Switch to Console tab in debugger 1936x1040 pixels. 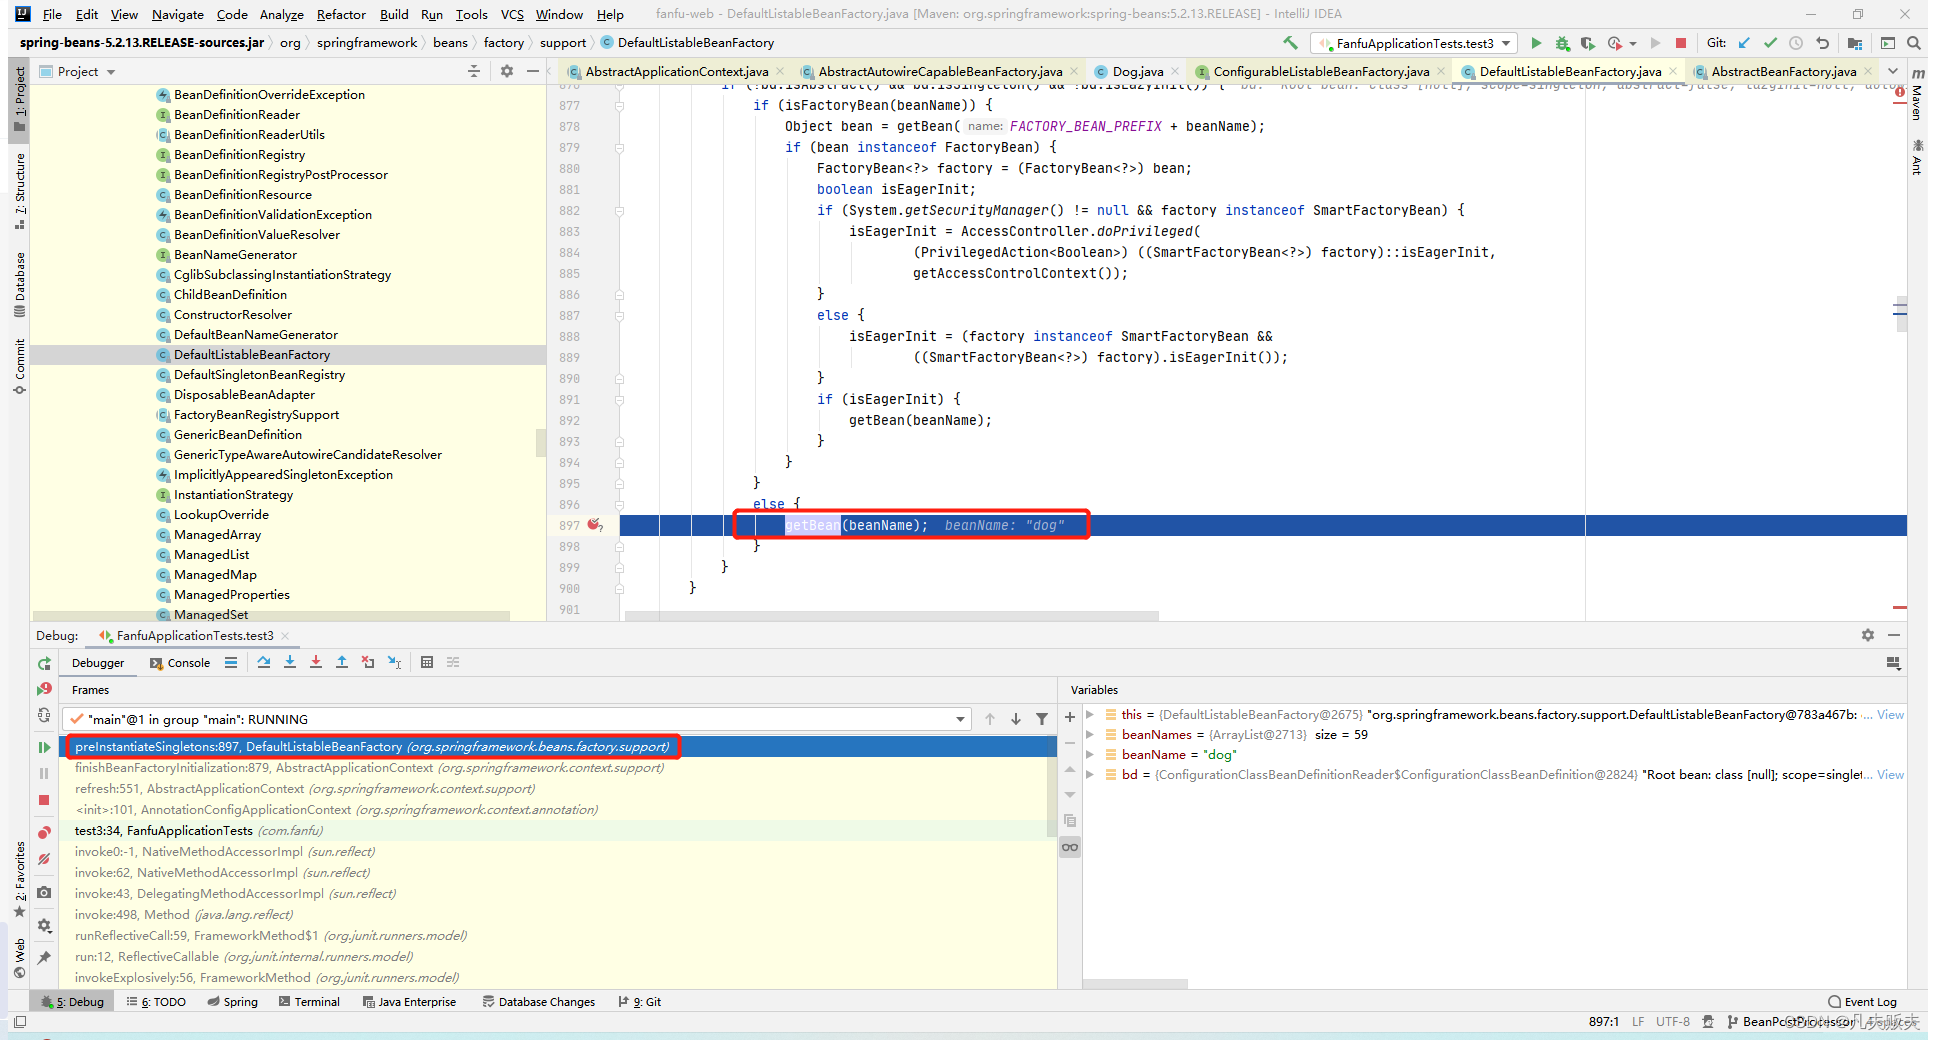(180, 663)
